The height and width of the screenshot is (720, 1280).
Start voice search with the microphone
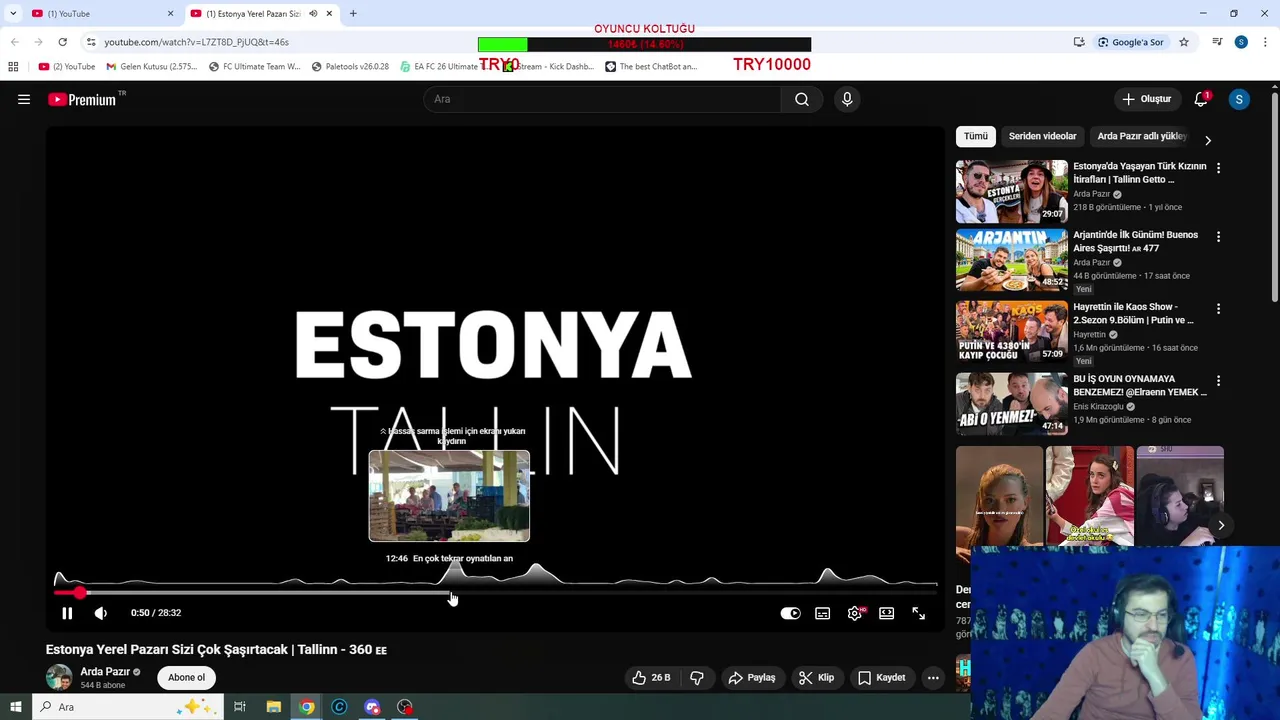point(847,99)
